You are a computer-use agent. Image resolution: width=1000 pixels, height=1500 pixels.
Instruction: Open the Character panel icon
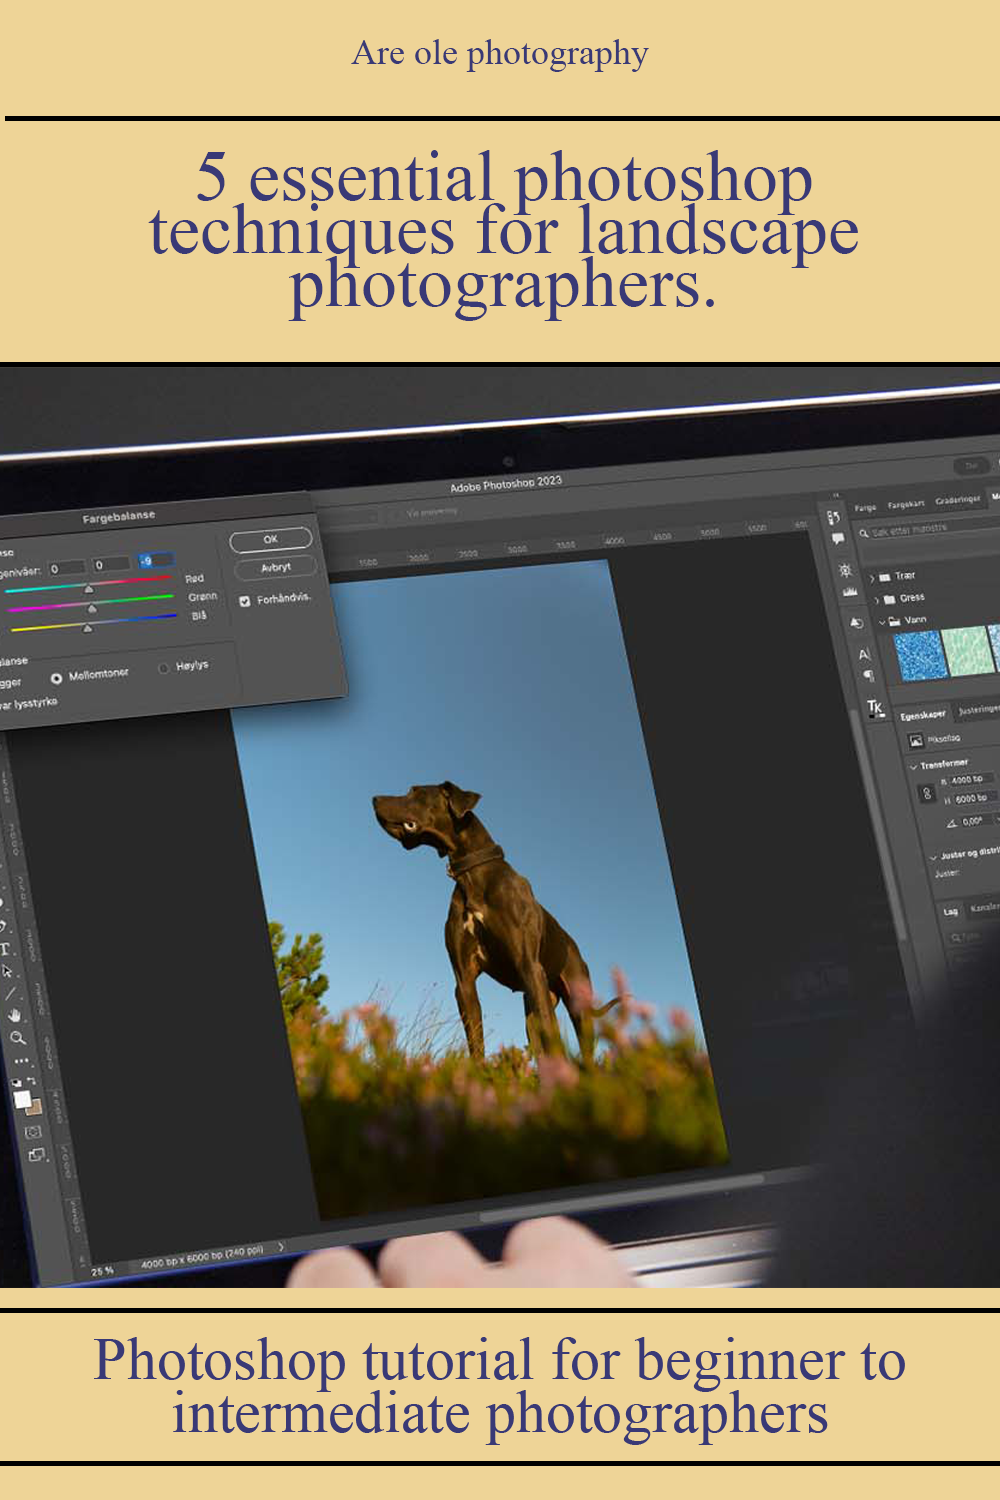[864, 654]
